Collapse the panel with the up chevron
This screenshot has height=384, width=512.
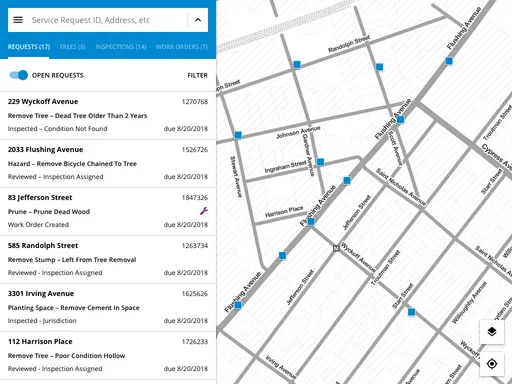(198, 20)
